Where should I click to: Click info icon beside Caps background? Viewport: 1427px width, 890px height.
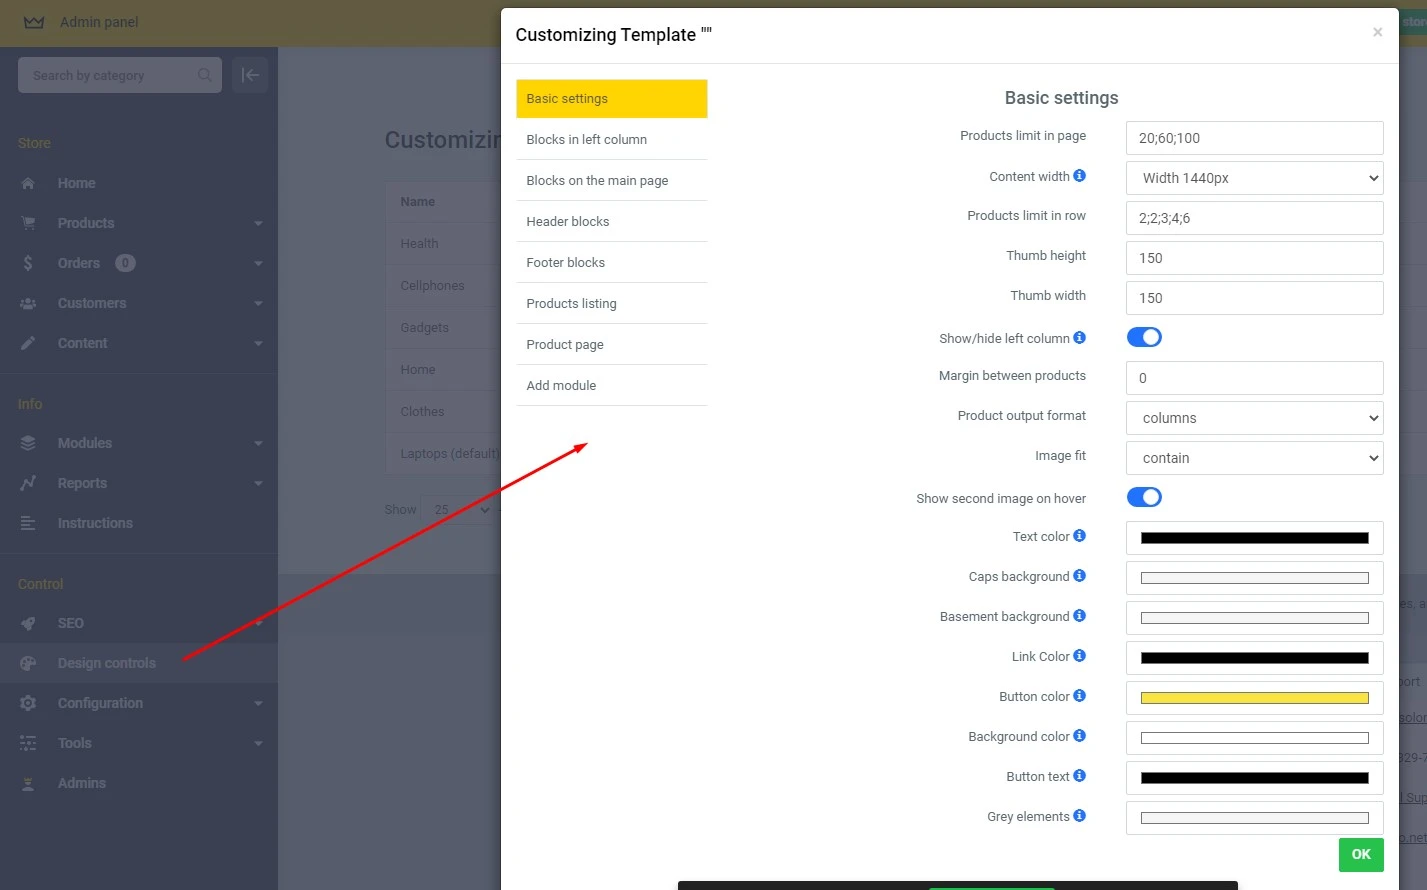(x=1079, y=576)
